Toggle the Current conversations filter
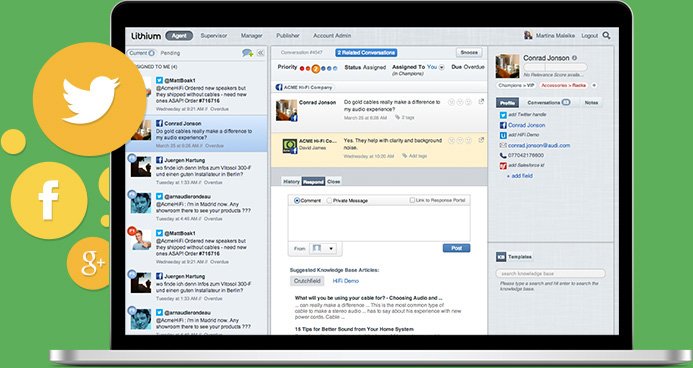Screen dimensions: 693x368 [x=142, y=53]
